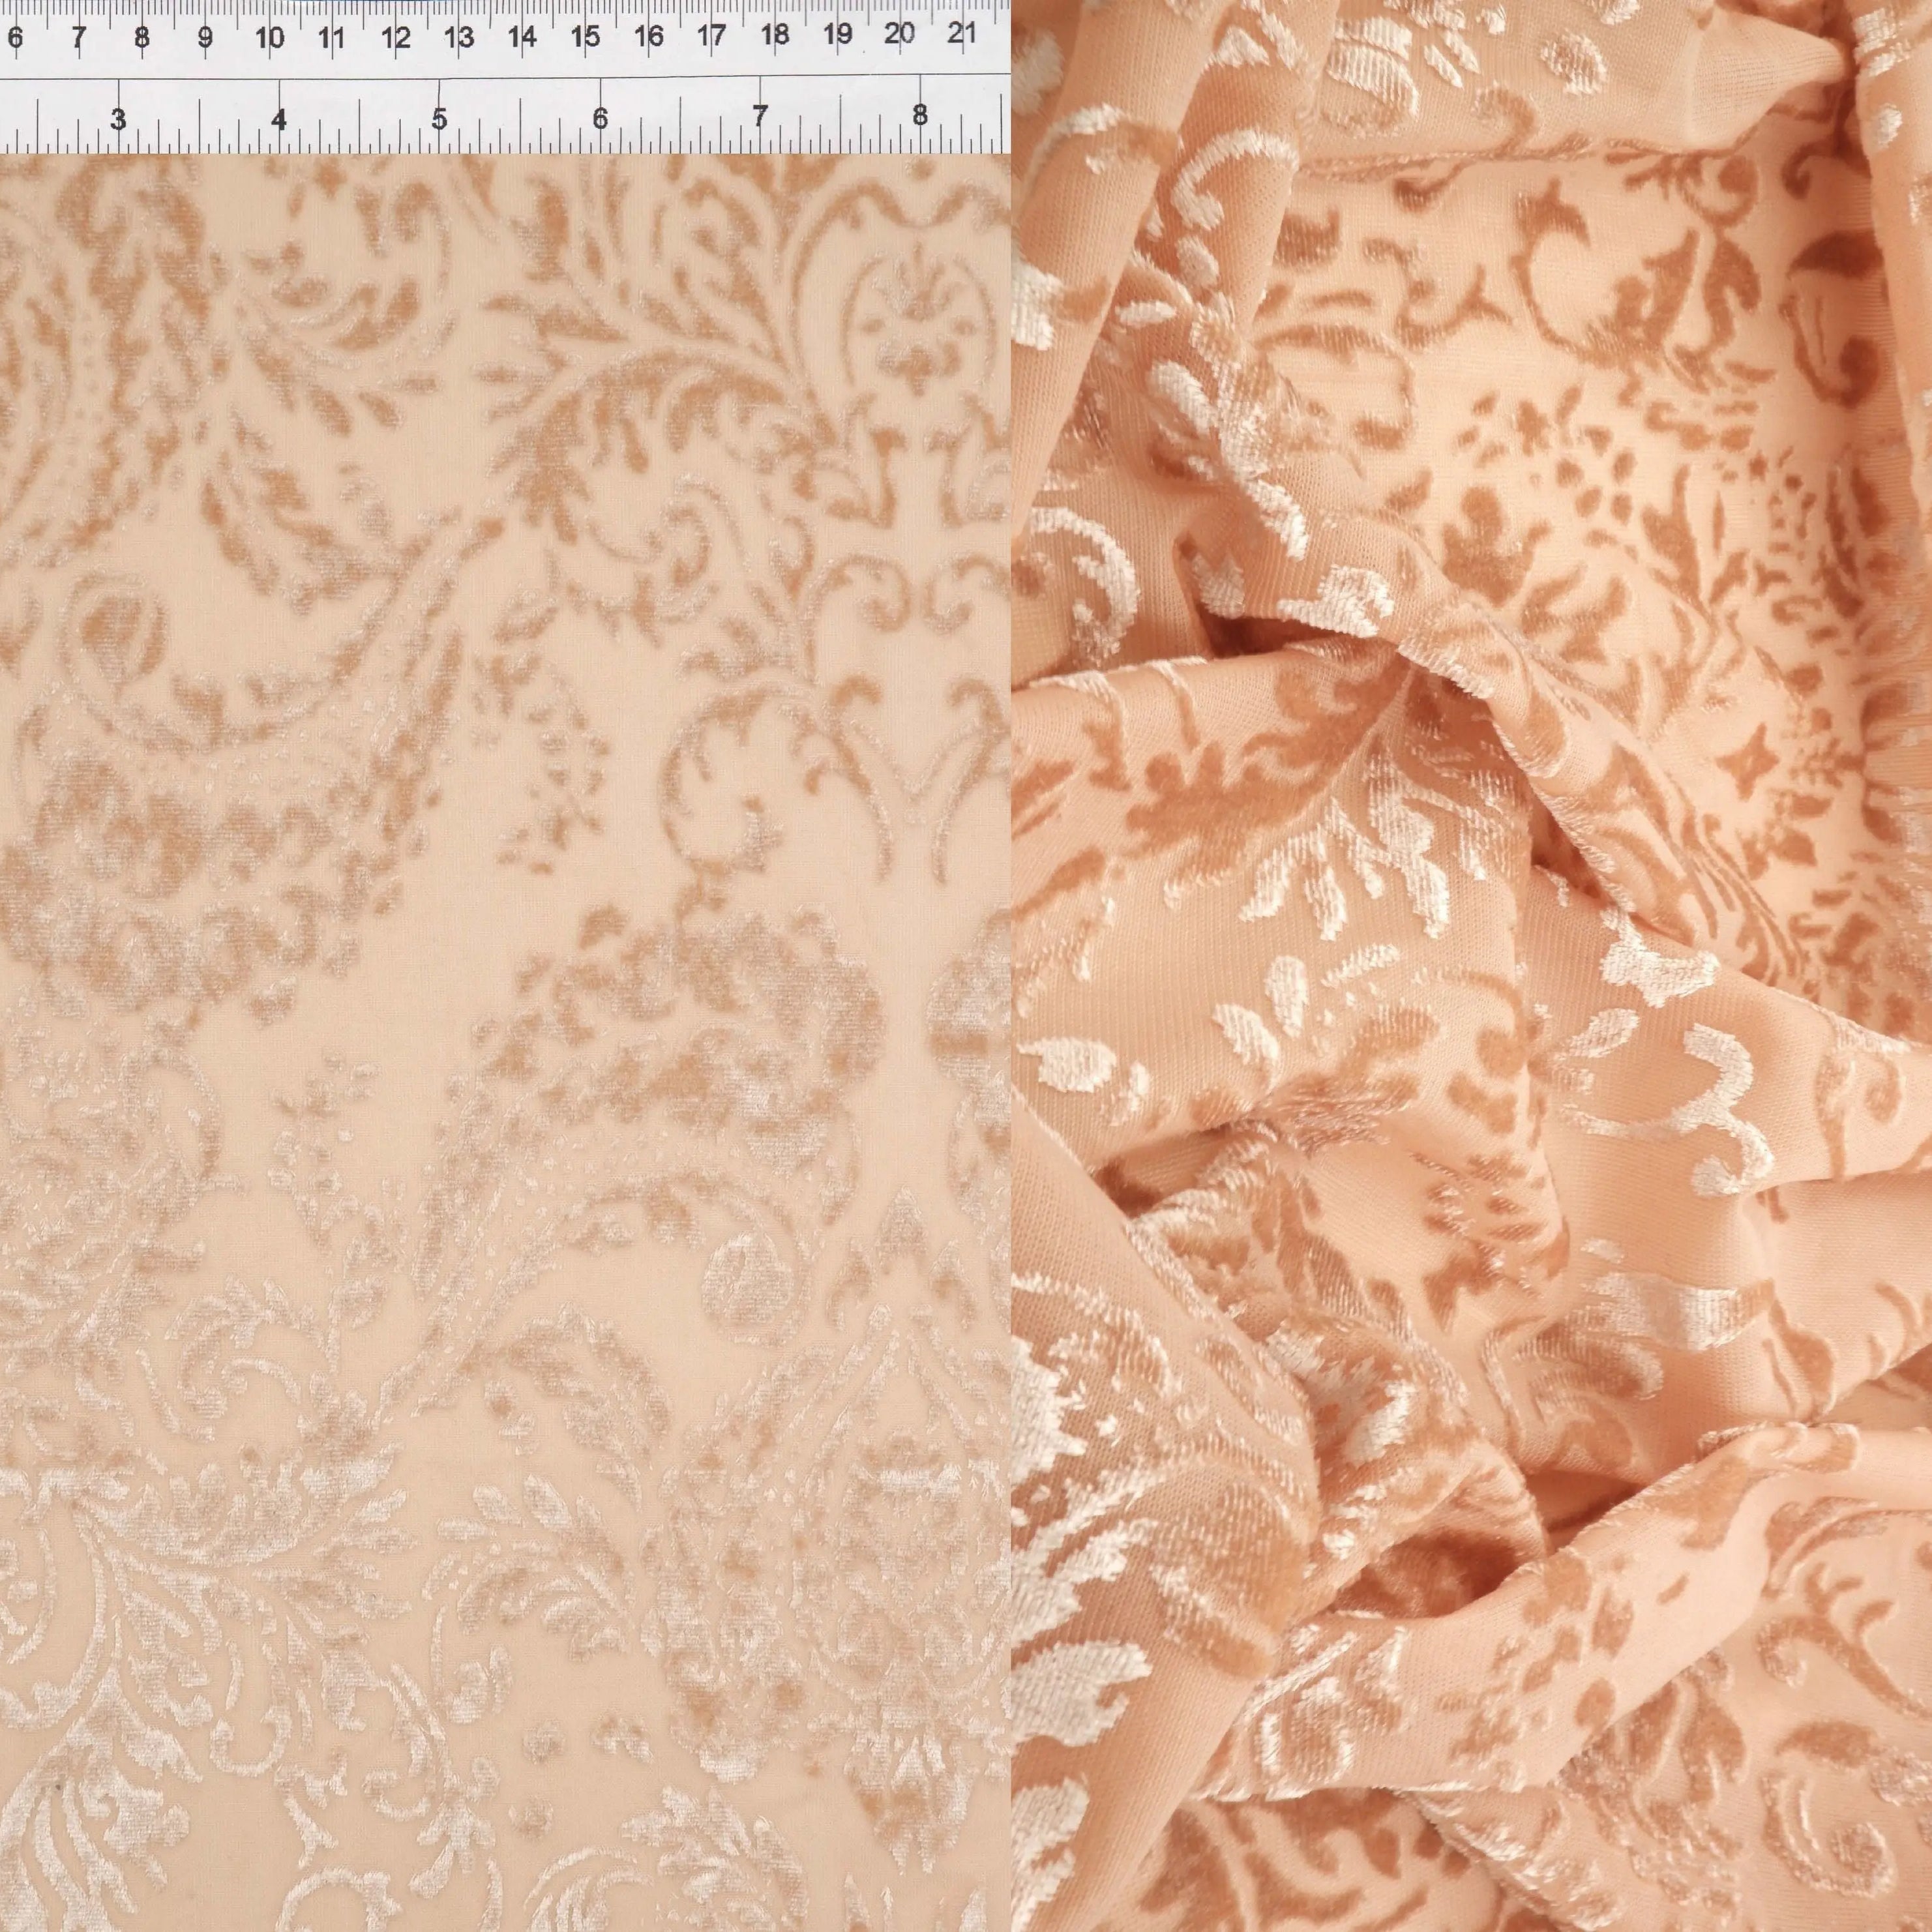Screen dimensions: 1932x1932
Task: Click the number 12 on the centimeter scale
Action: (x=396, y=38)
